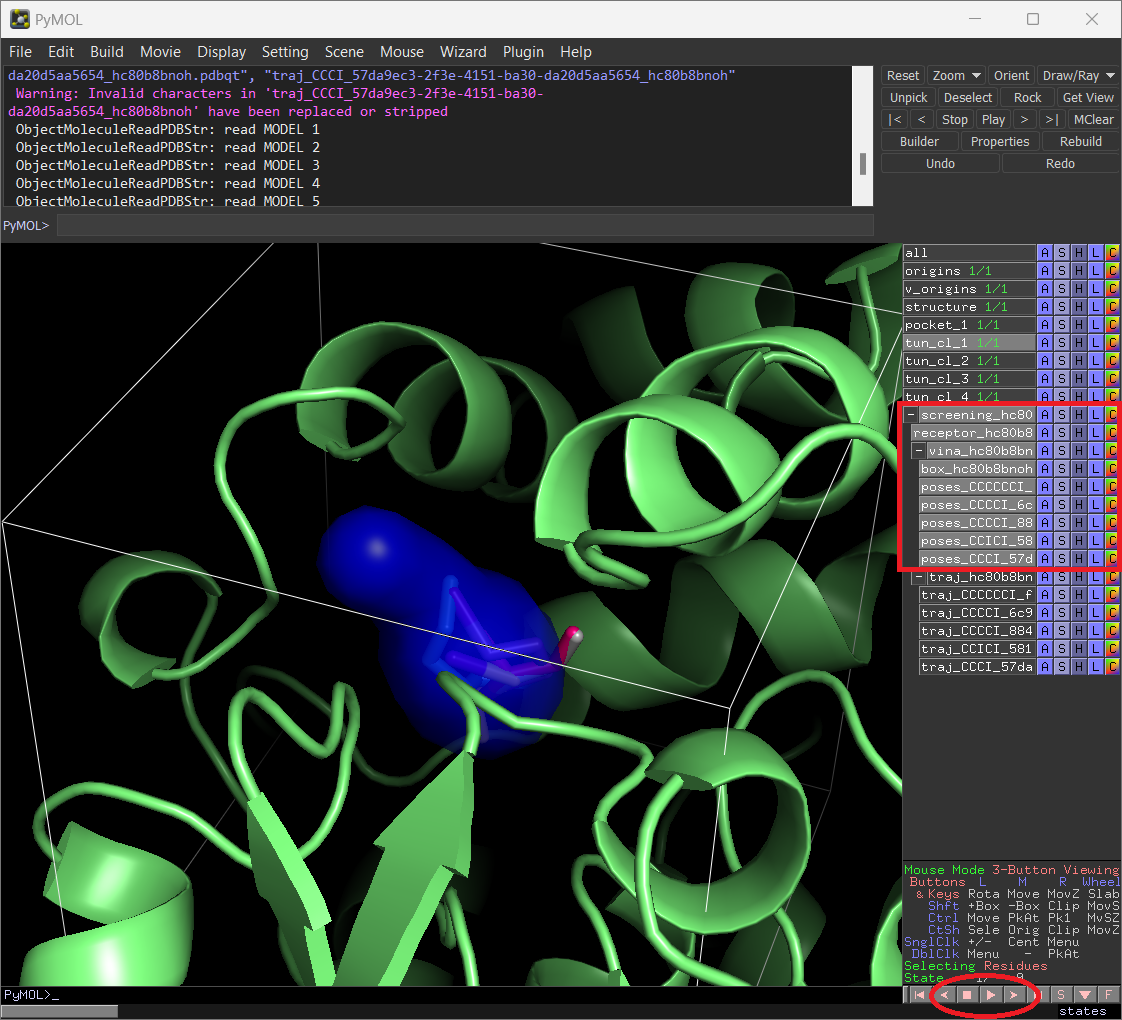Open Label menu (L) for origins object

pos(1096,271)
